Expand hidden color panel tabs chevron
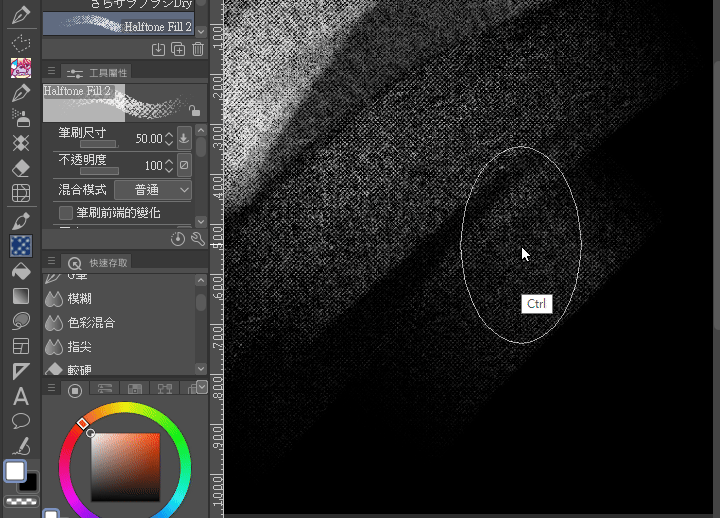This screenshot has height=518, width=720. (x=202, y=387)
